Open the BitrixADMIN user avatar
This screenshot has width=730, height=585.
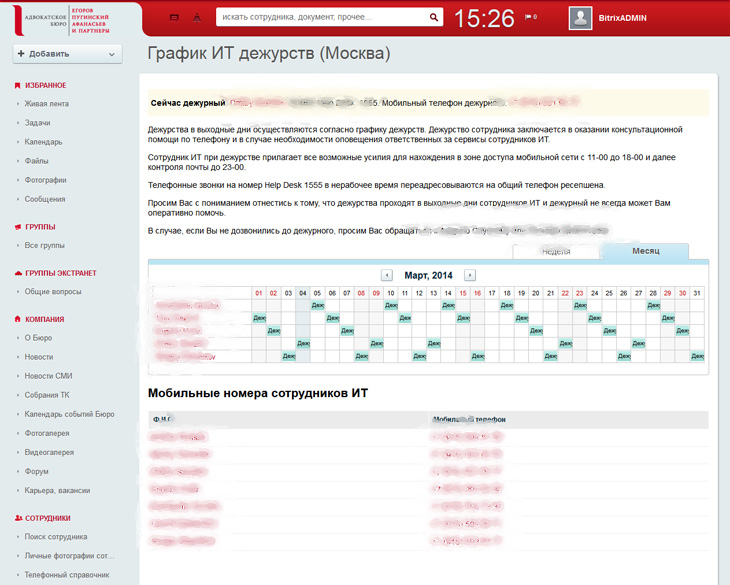click(580, 18)
